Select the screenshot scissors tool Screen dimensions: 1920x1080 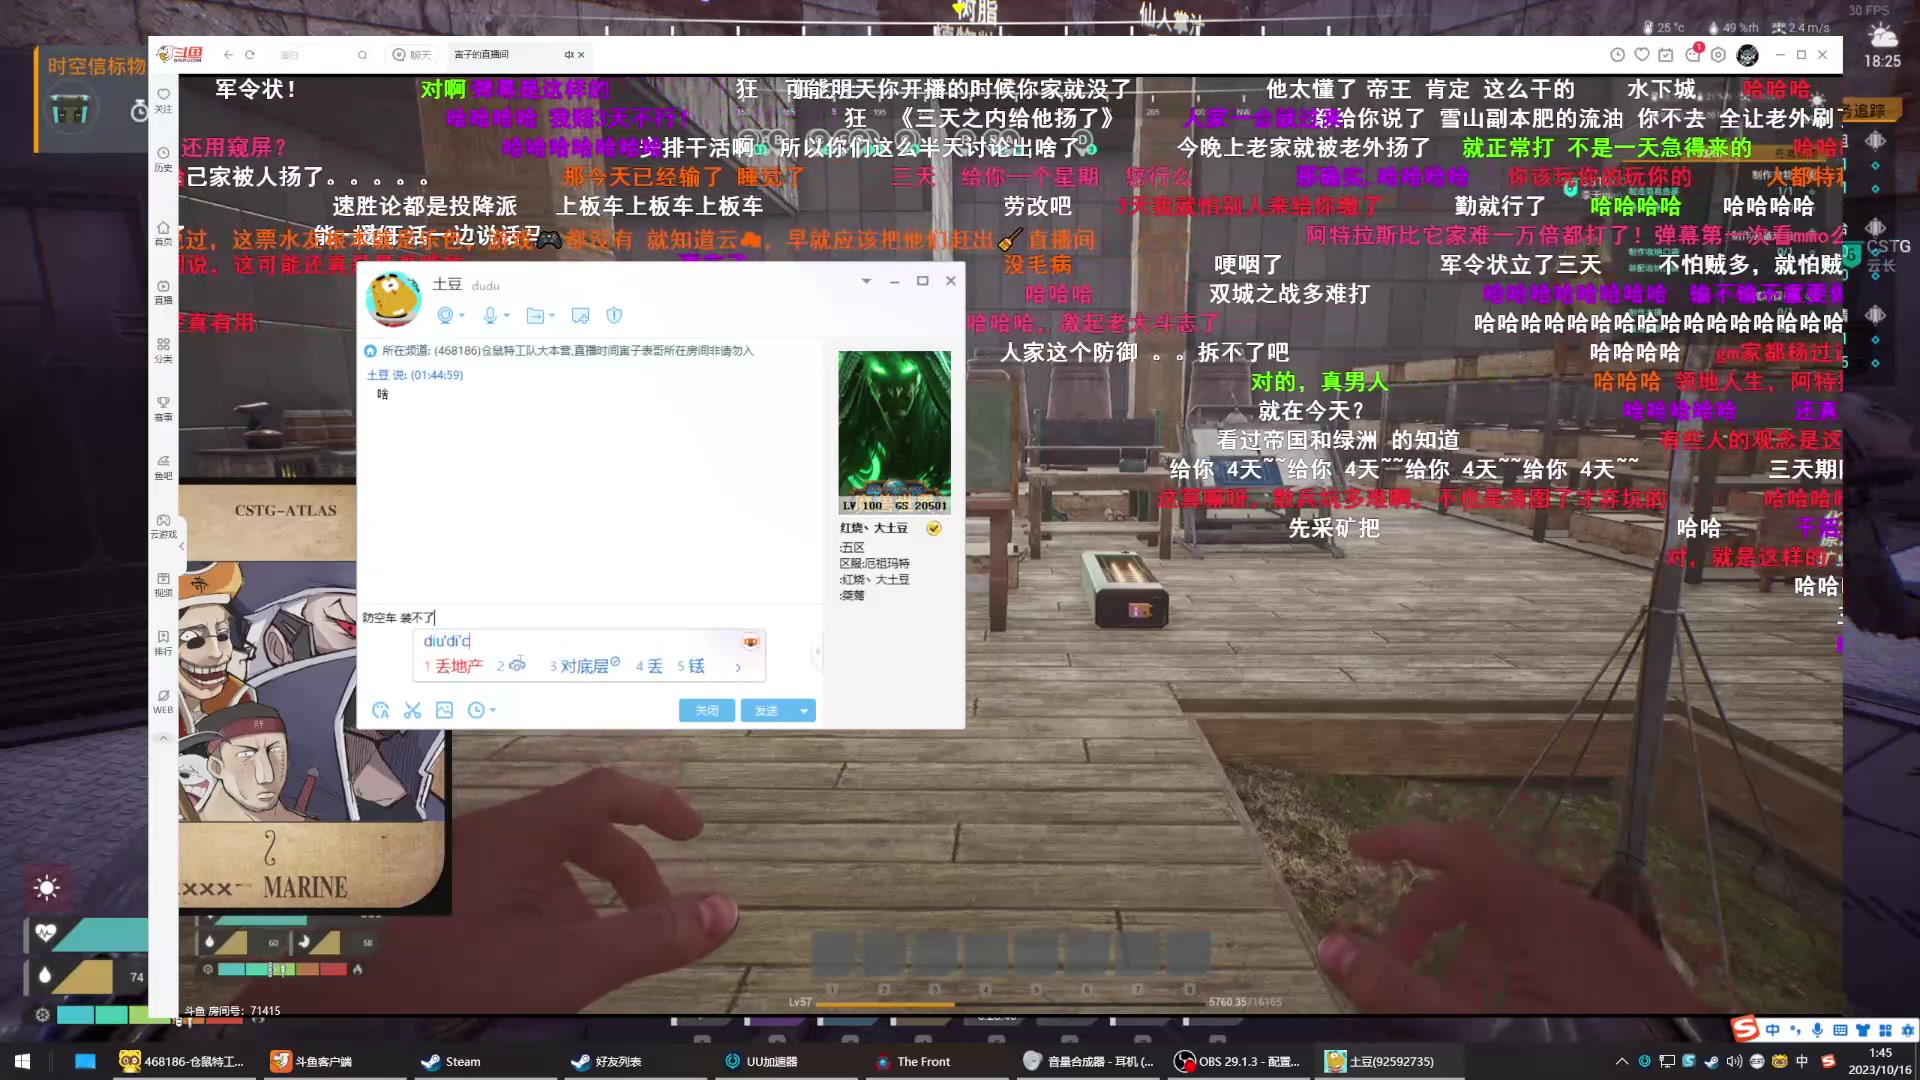[412, 710]
